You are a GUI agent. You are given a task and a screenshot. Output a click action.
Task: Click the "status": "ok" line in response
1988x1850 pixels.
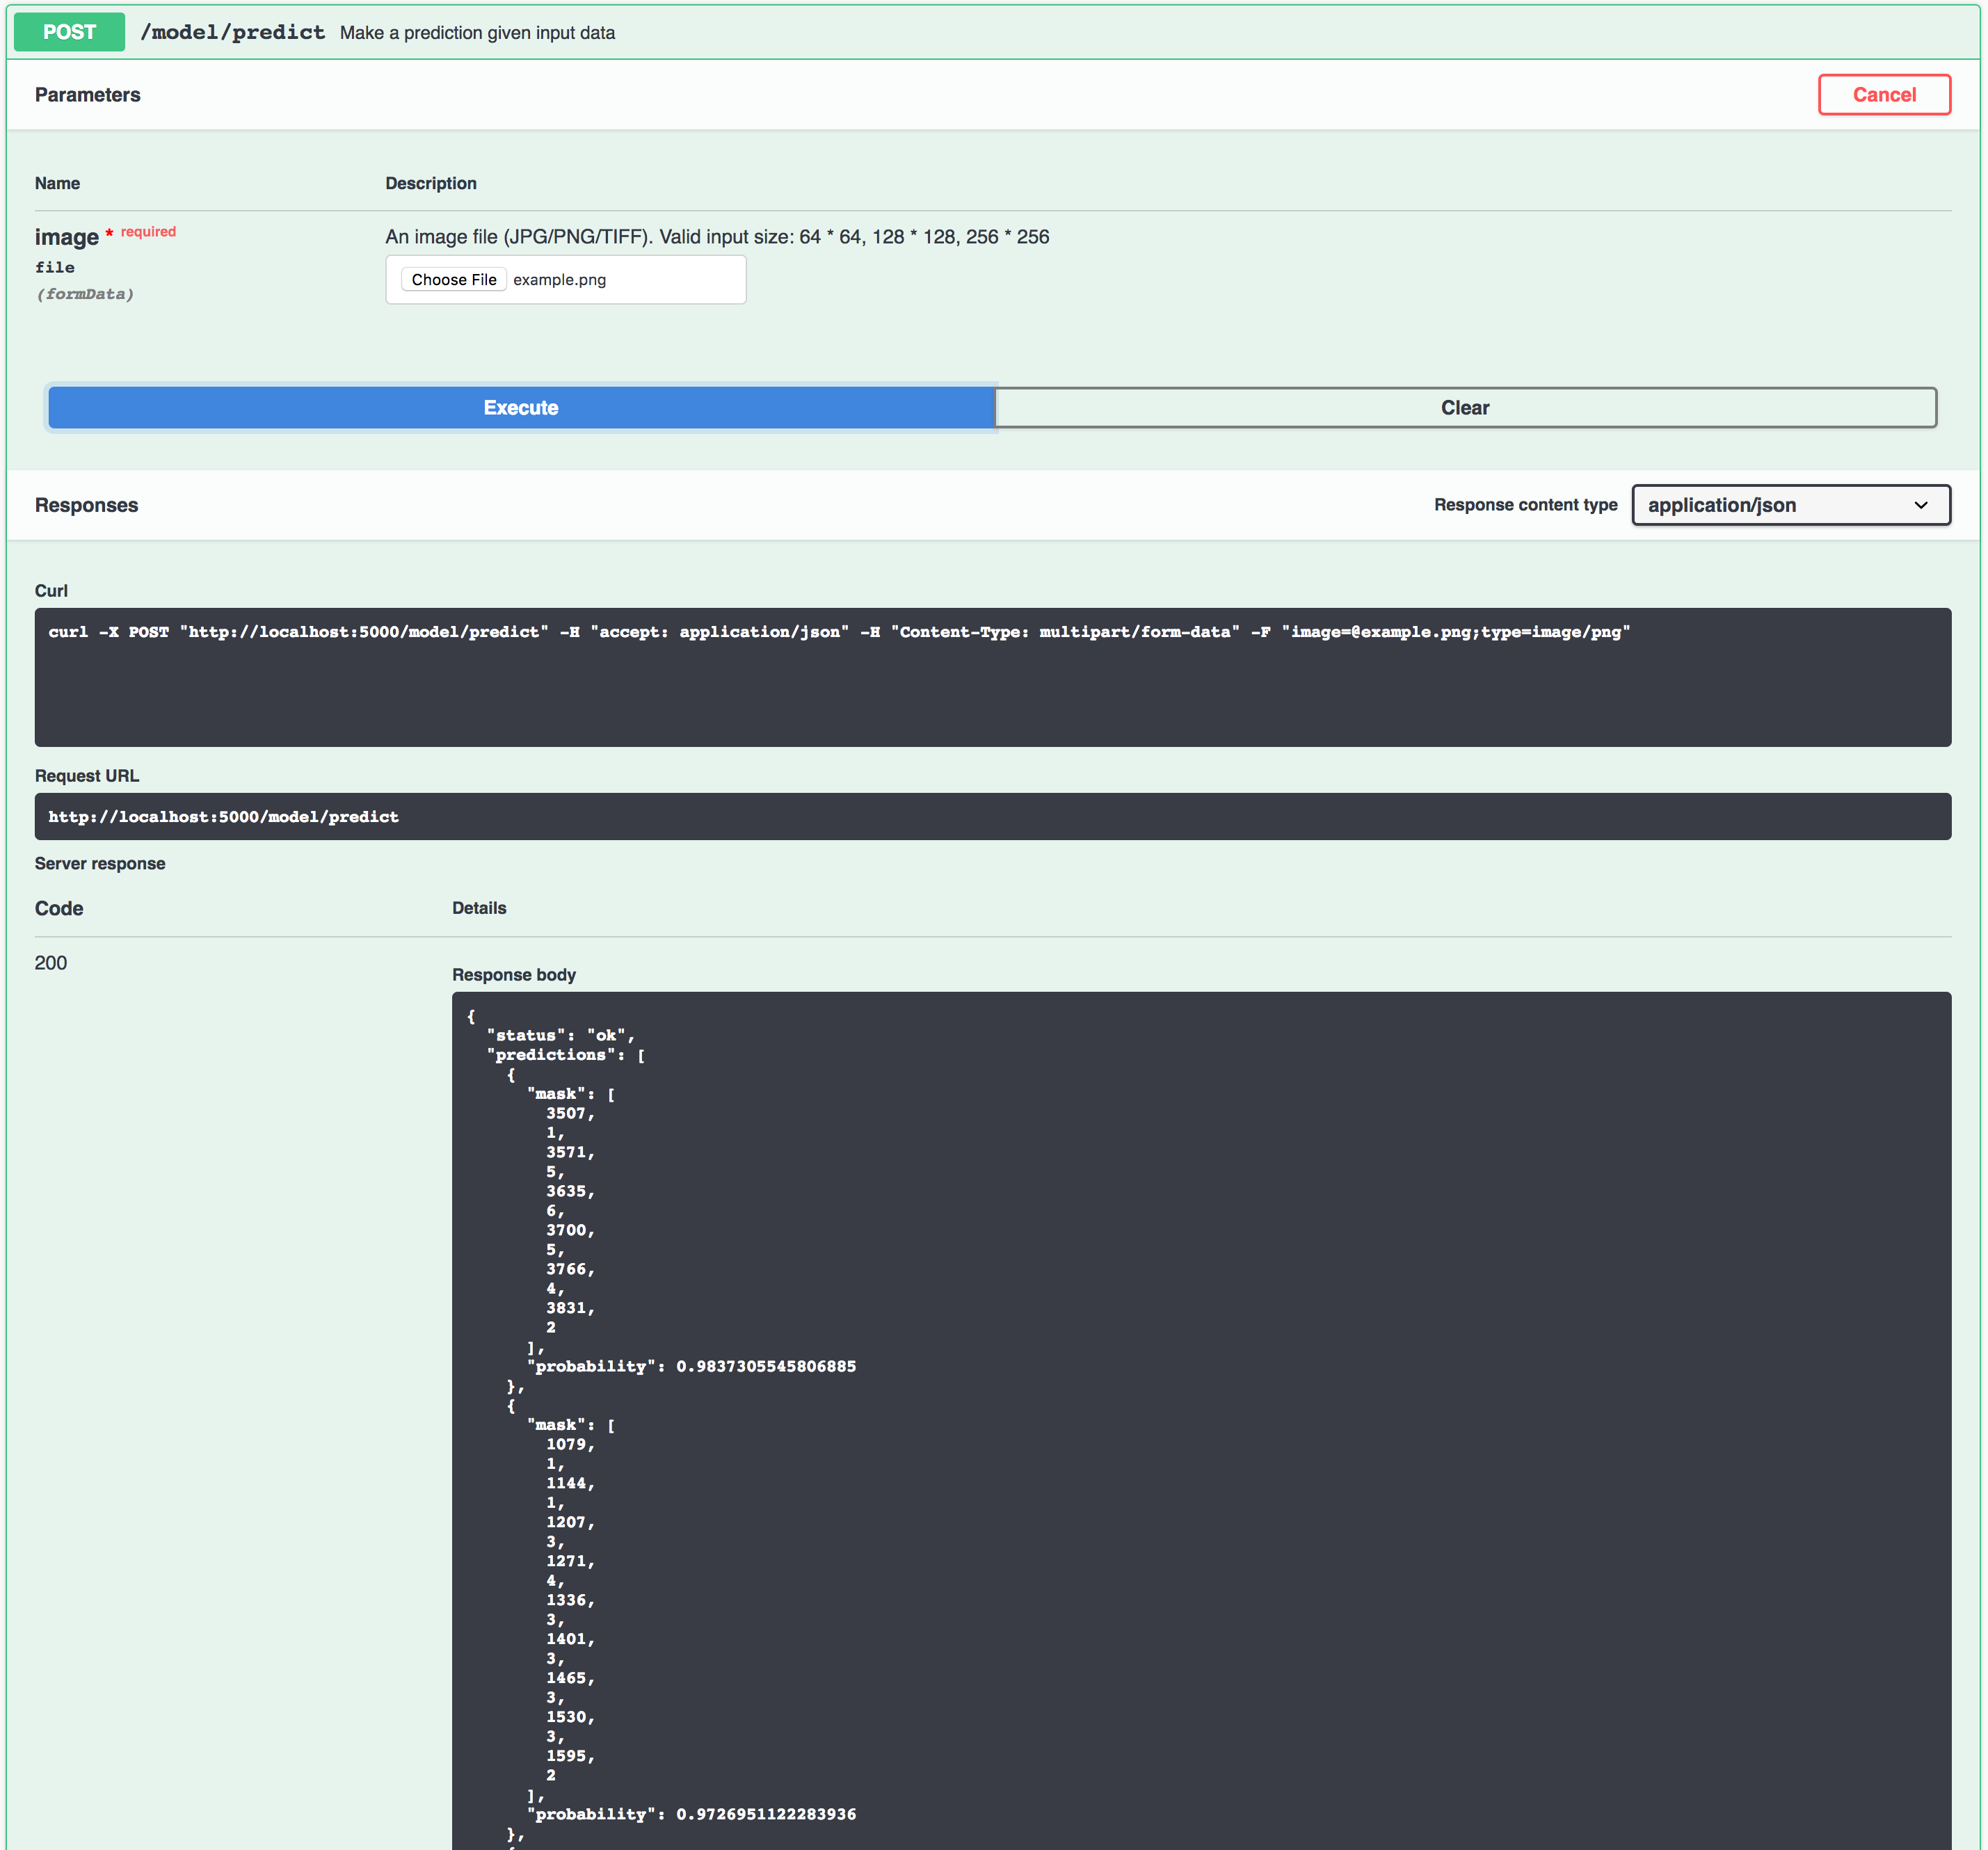[x=560, y=1035]
